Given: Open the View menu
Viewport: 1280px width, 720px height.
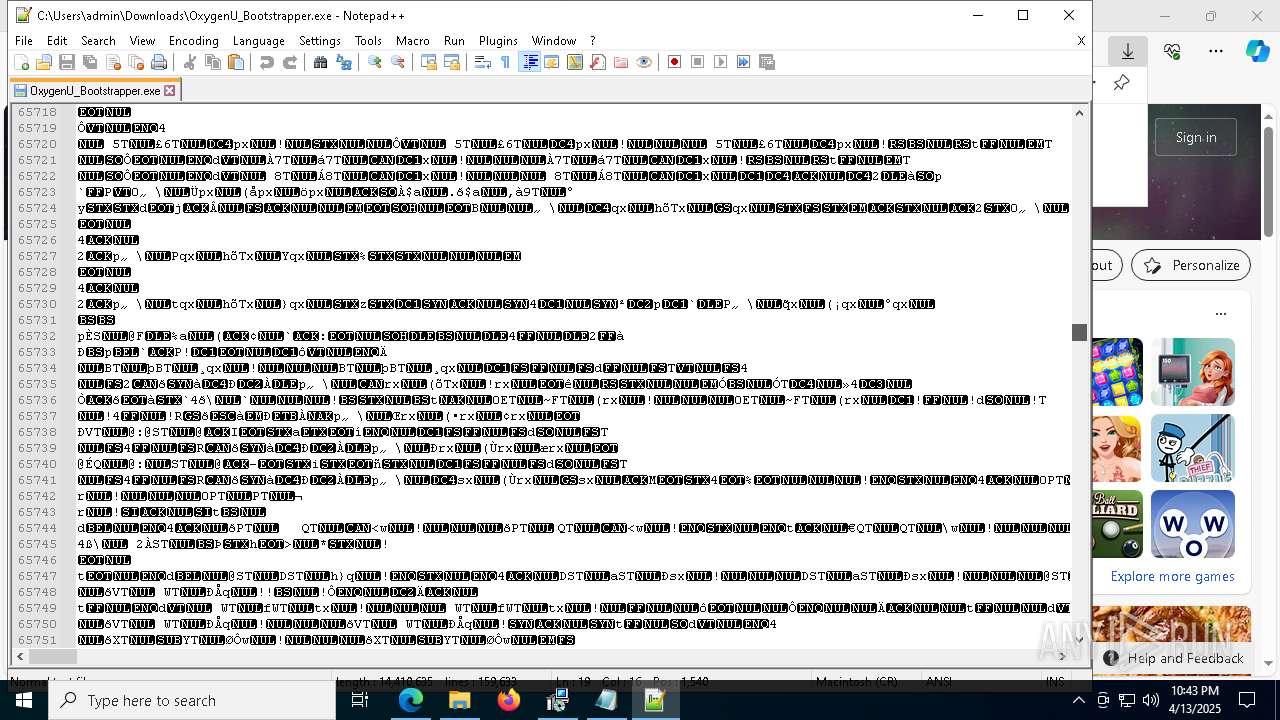Looking at the screenshot, I should coord(142,41).
